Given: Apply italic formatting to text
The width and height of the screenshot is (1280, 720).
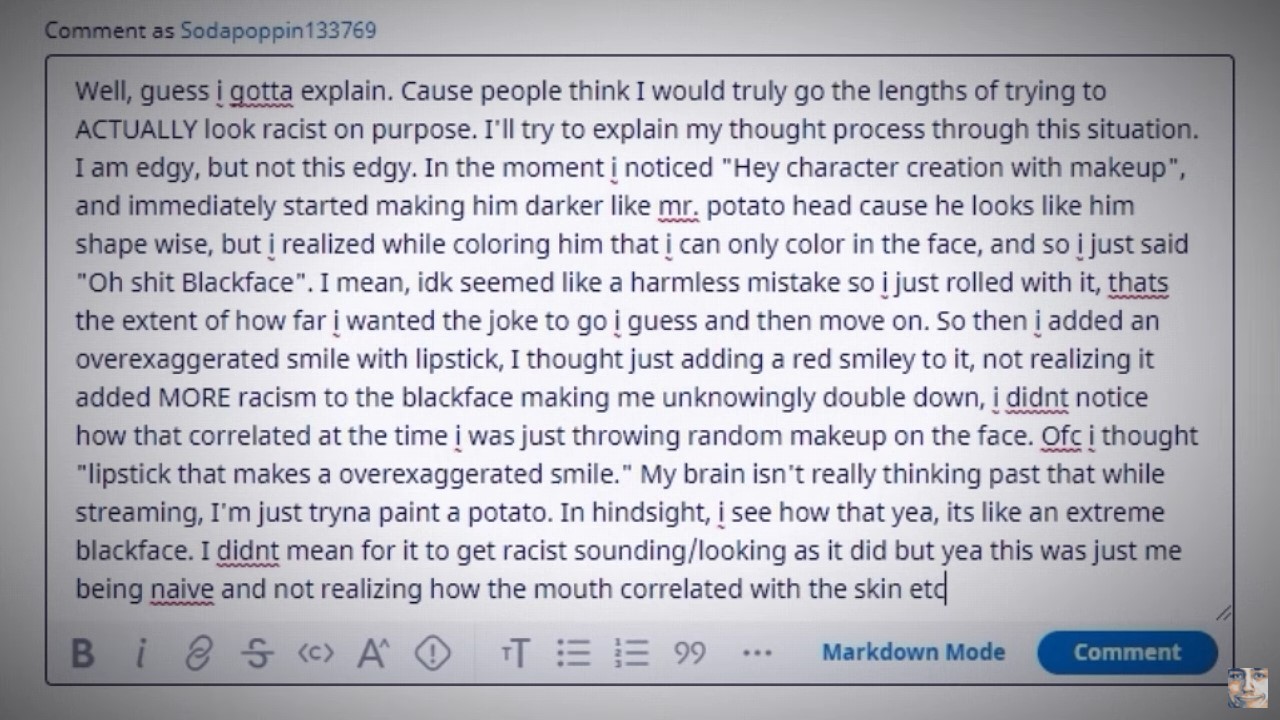Looking at the screenshot, I should 141,654.
